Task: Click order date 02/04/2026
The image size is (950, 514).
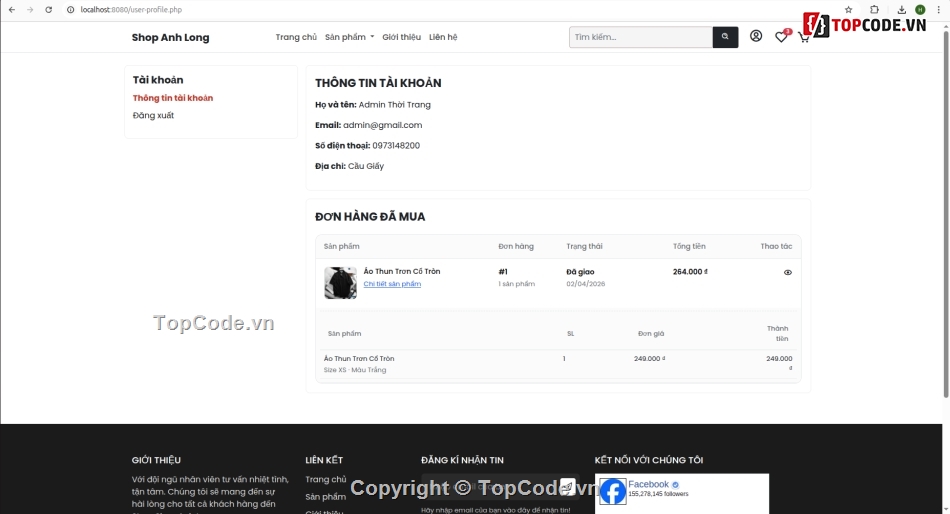Action: tap(585, 284)
